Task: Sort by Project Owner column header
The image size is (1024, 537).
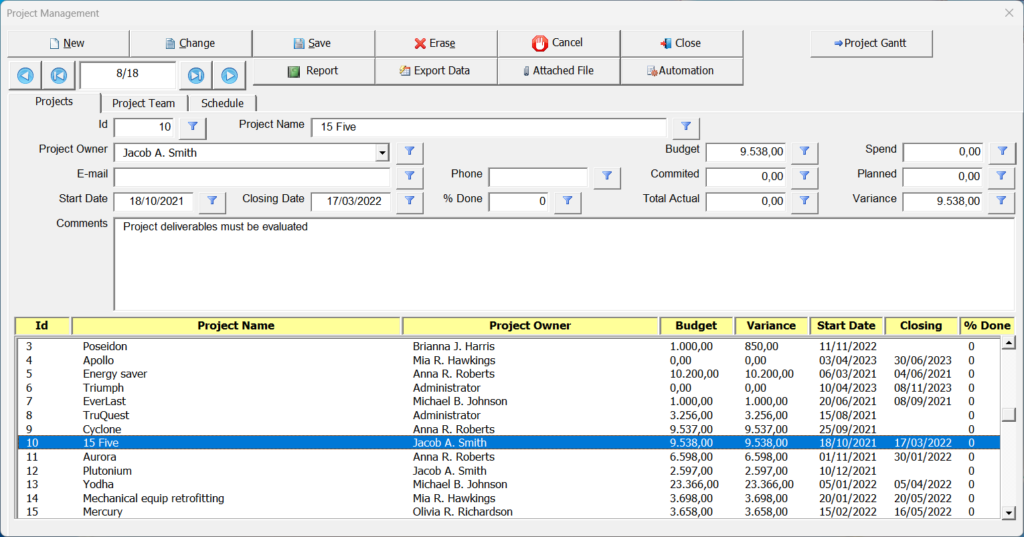Action: (530, 325)
